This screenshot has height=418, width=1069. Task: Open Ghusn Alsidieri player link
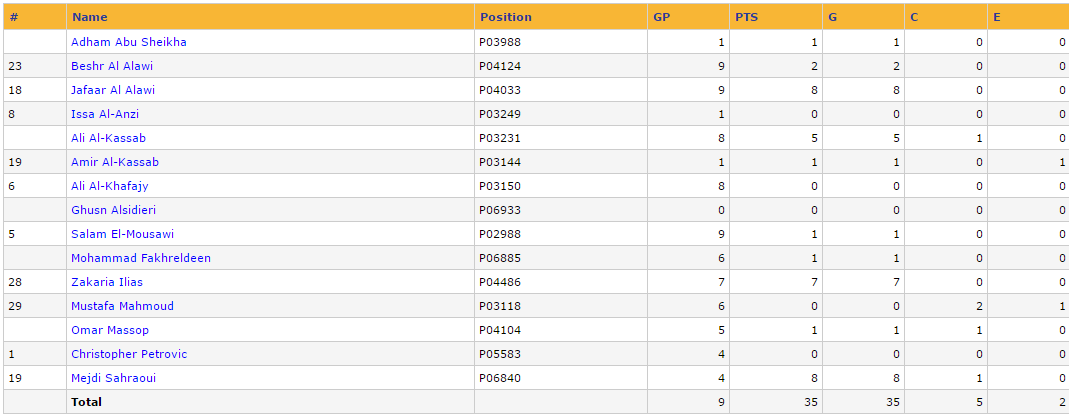pyautogui.click(x=113, y=210)
